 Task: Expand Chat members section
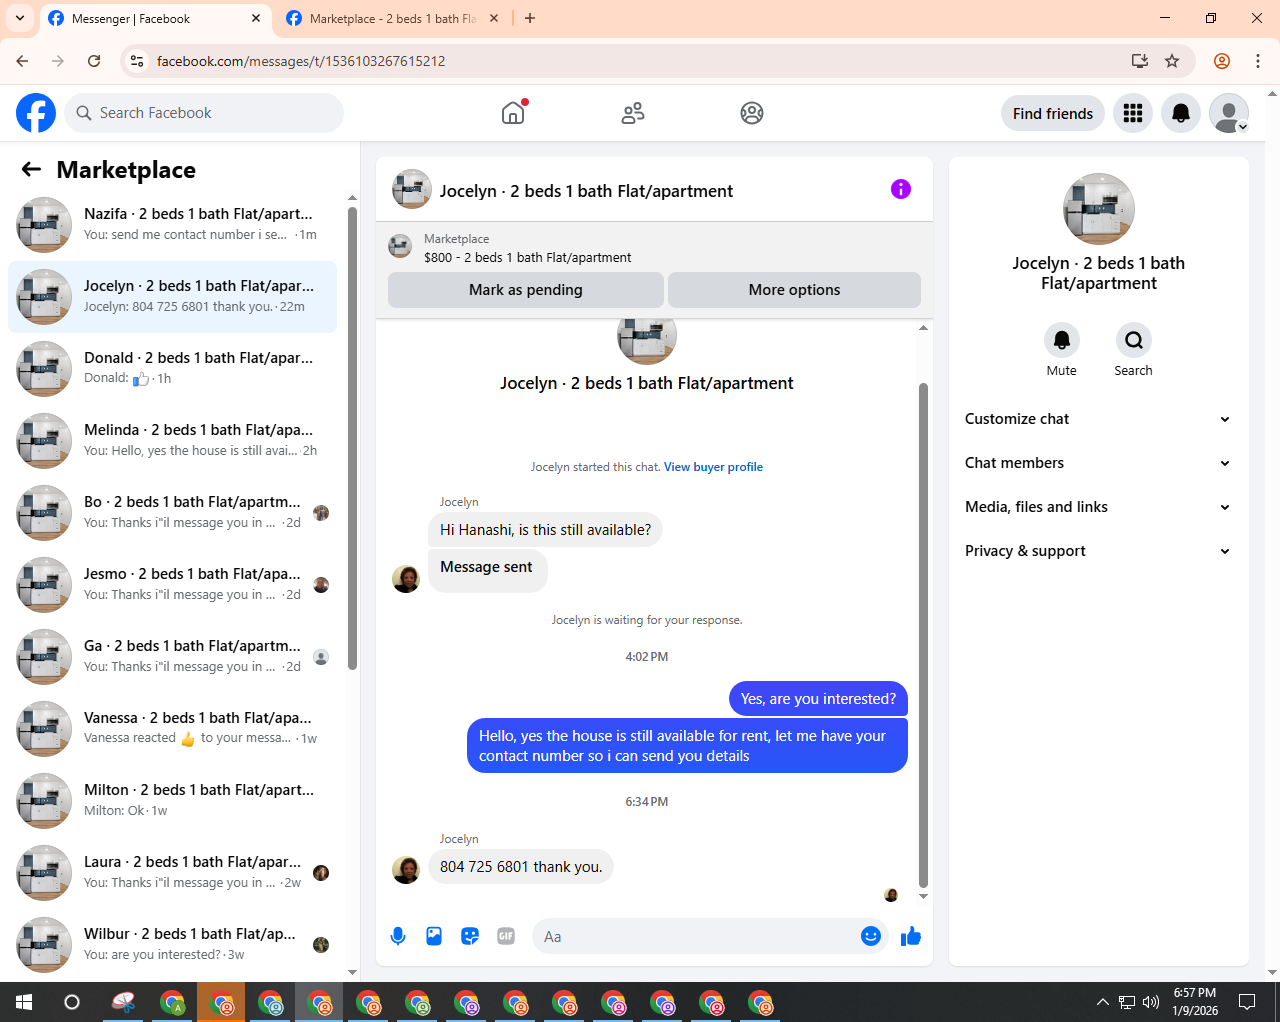coord(1098,463)
